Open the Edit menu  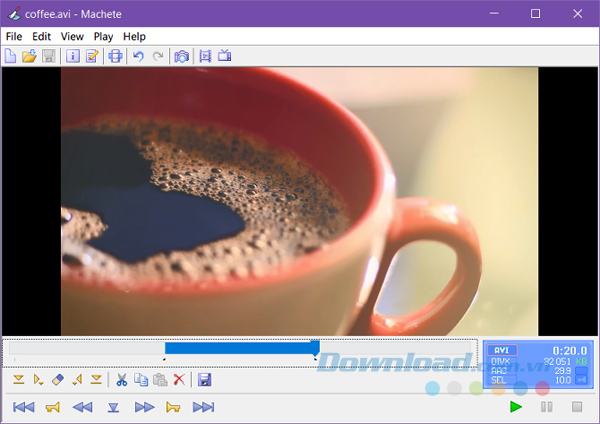tap(41, 36)
